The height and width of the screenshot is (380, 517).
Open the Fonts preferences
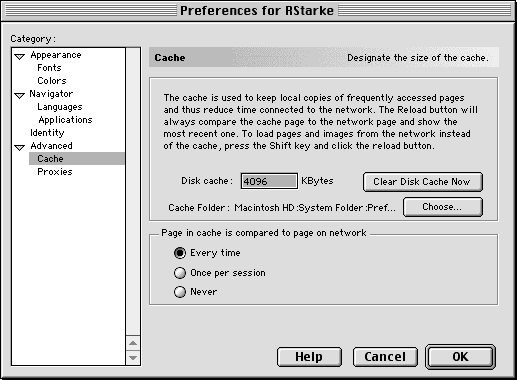coord(49,68)
